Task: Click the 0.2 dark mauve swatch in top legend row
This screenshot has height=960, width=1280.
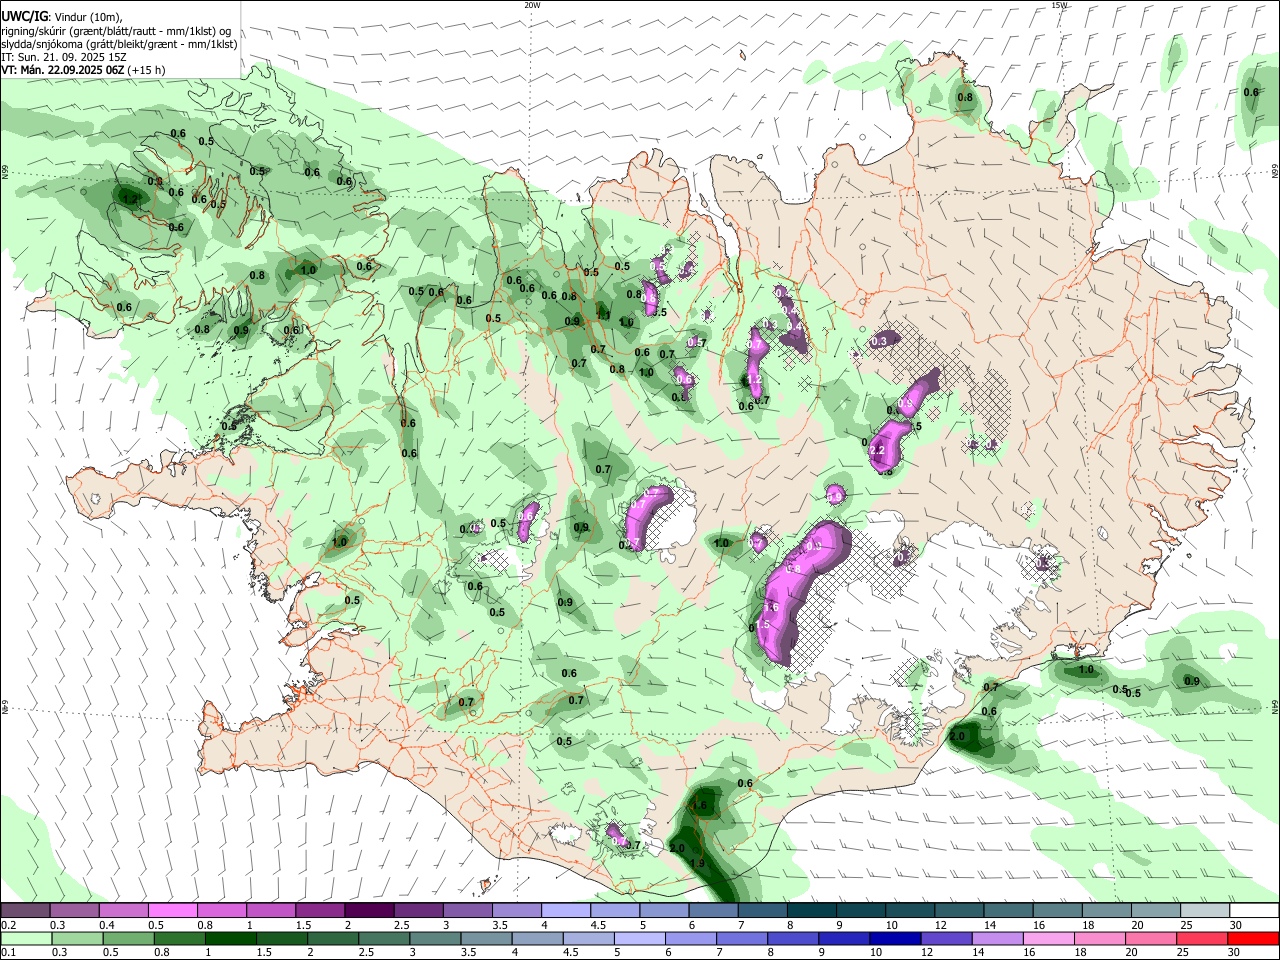Action: click(x=25, y=910)
